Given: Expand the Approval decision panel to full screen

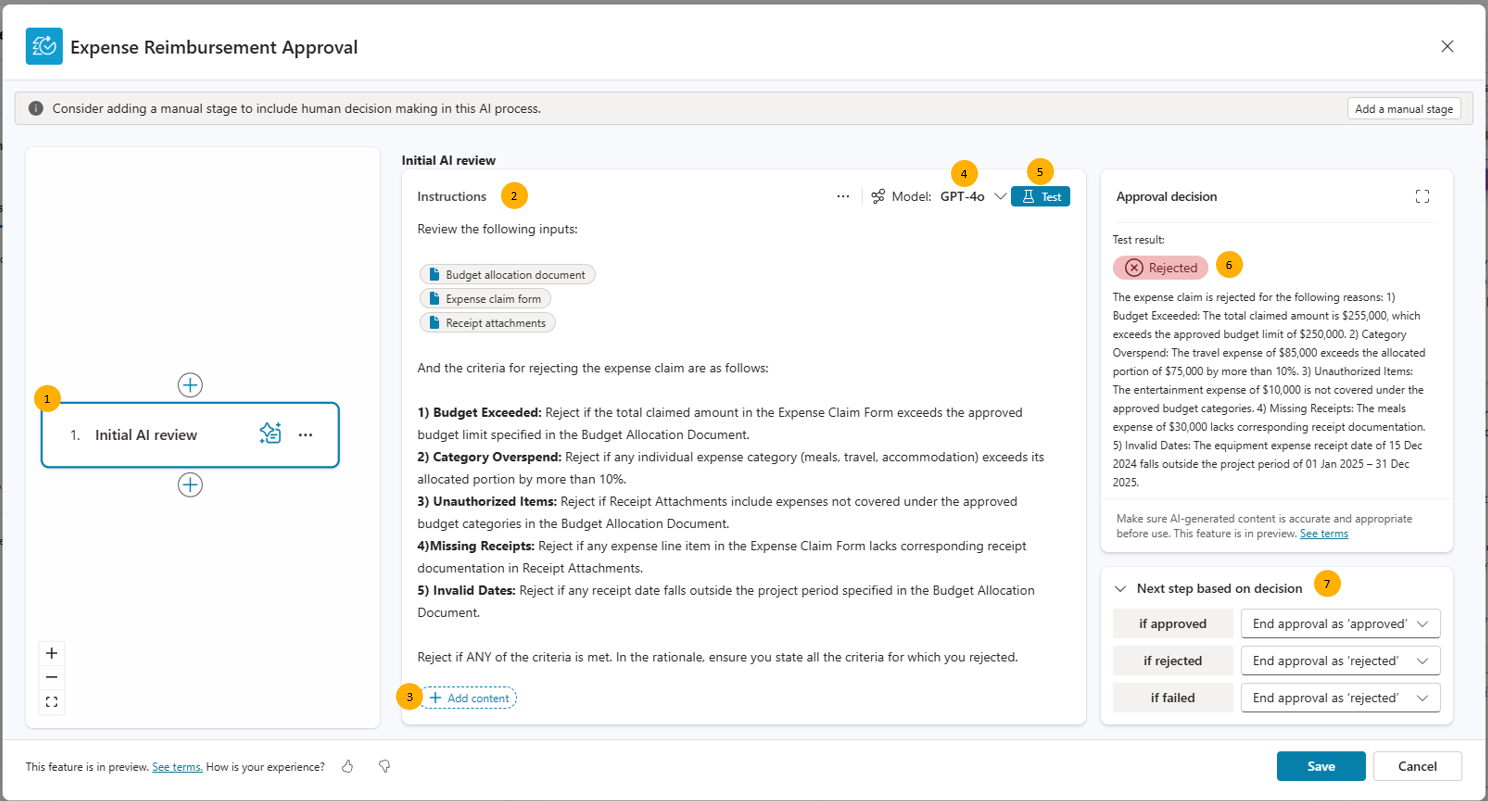Looking at the screenshot, I should click(1422, 196).
